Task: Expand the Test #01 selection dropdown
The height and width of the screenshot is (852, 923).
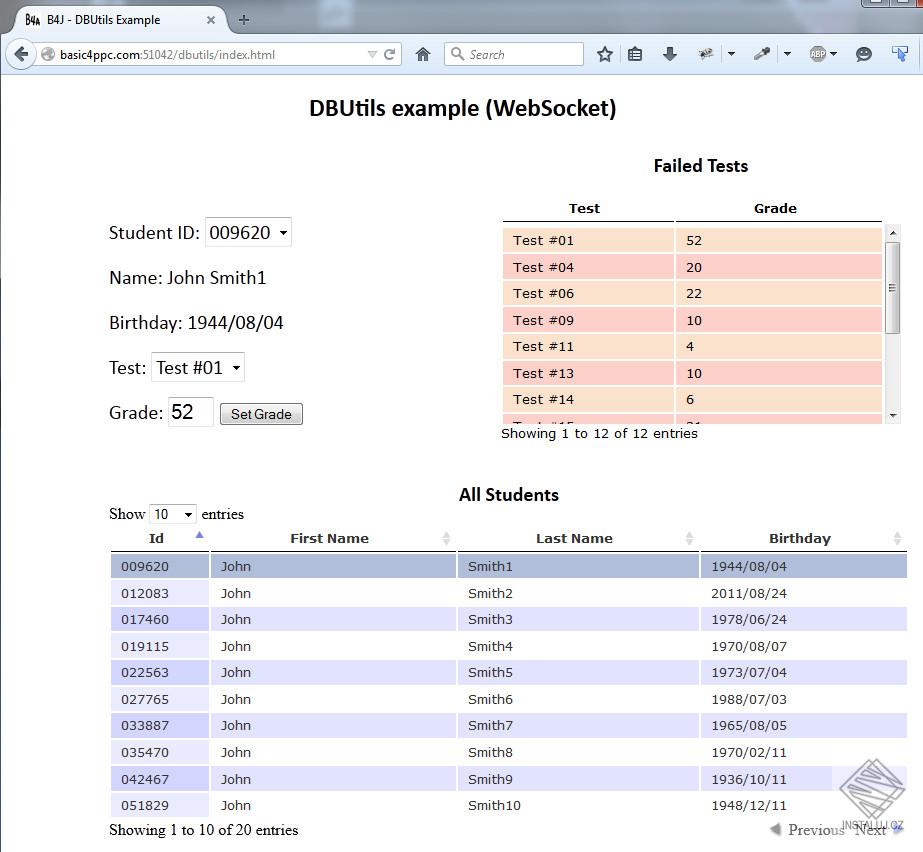Action: point(197,368)
